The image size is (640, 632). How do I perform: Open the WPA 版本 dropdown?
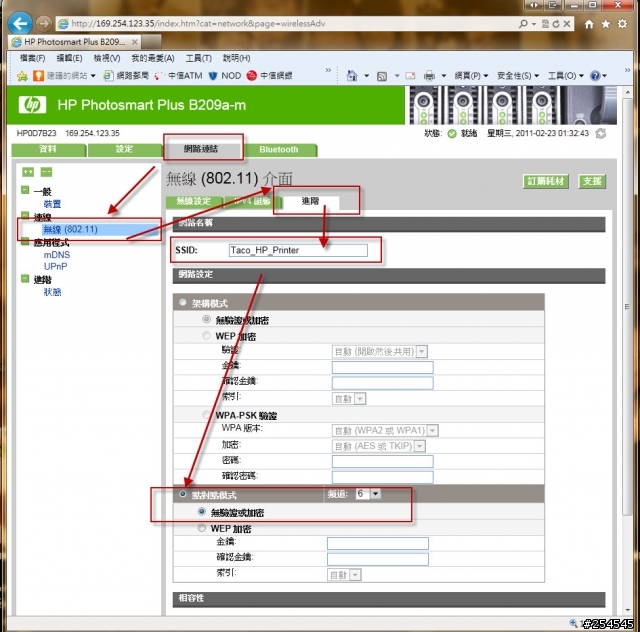pos(385,430)
